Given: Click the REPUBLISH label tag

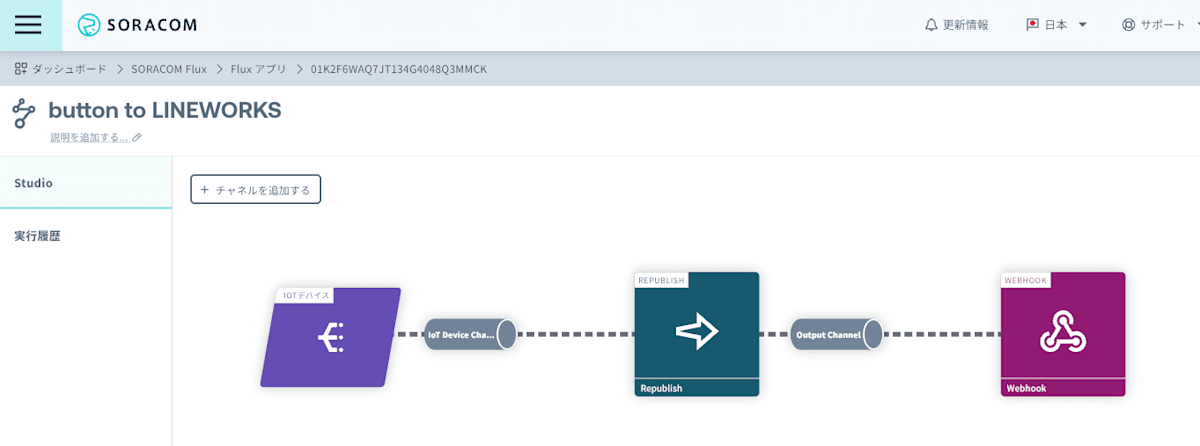Looking at the screenshot, I should click(x=662, y=280).
